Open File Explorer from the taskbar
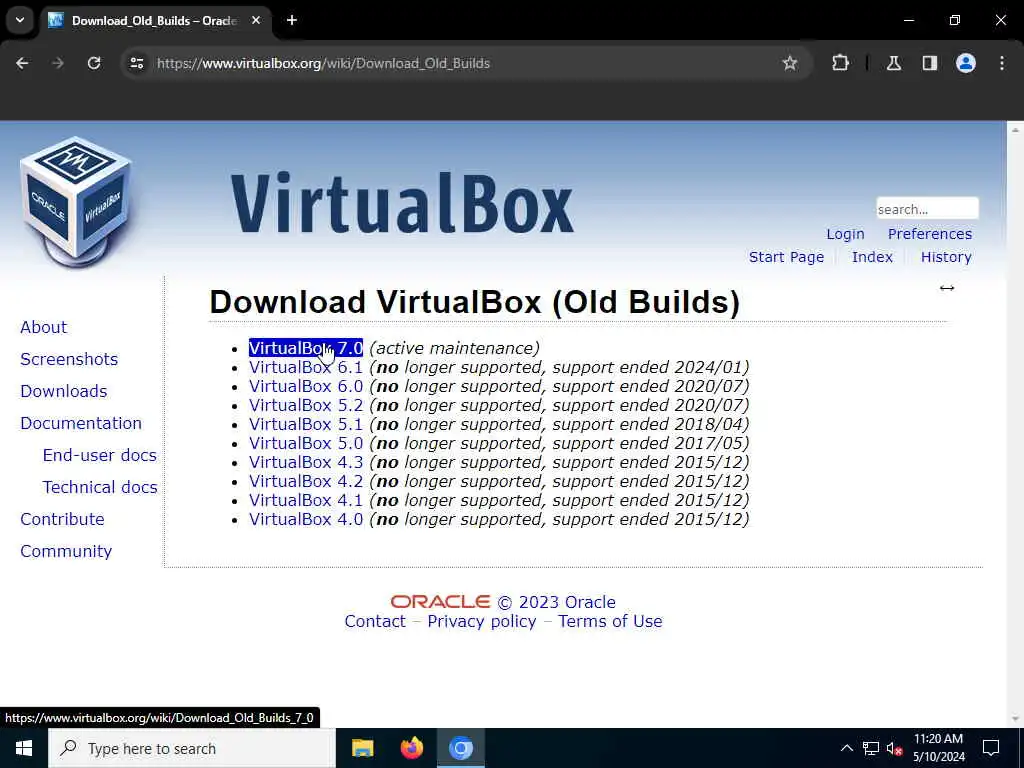The image size is (1024, 768). coord(362,748)
